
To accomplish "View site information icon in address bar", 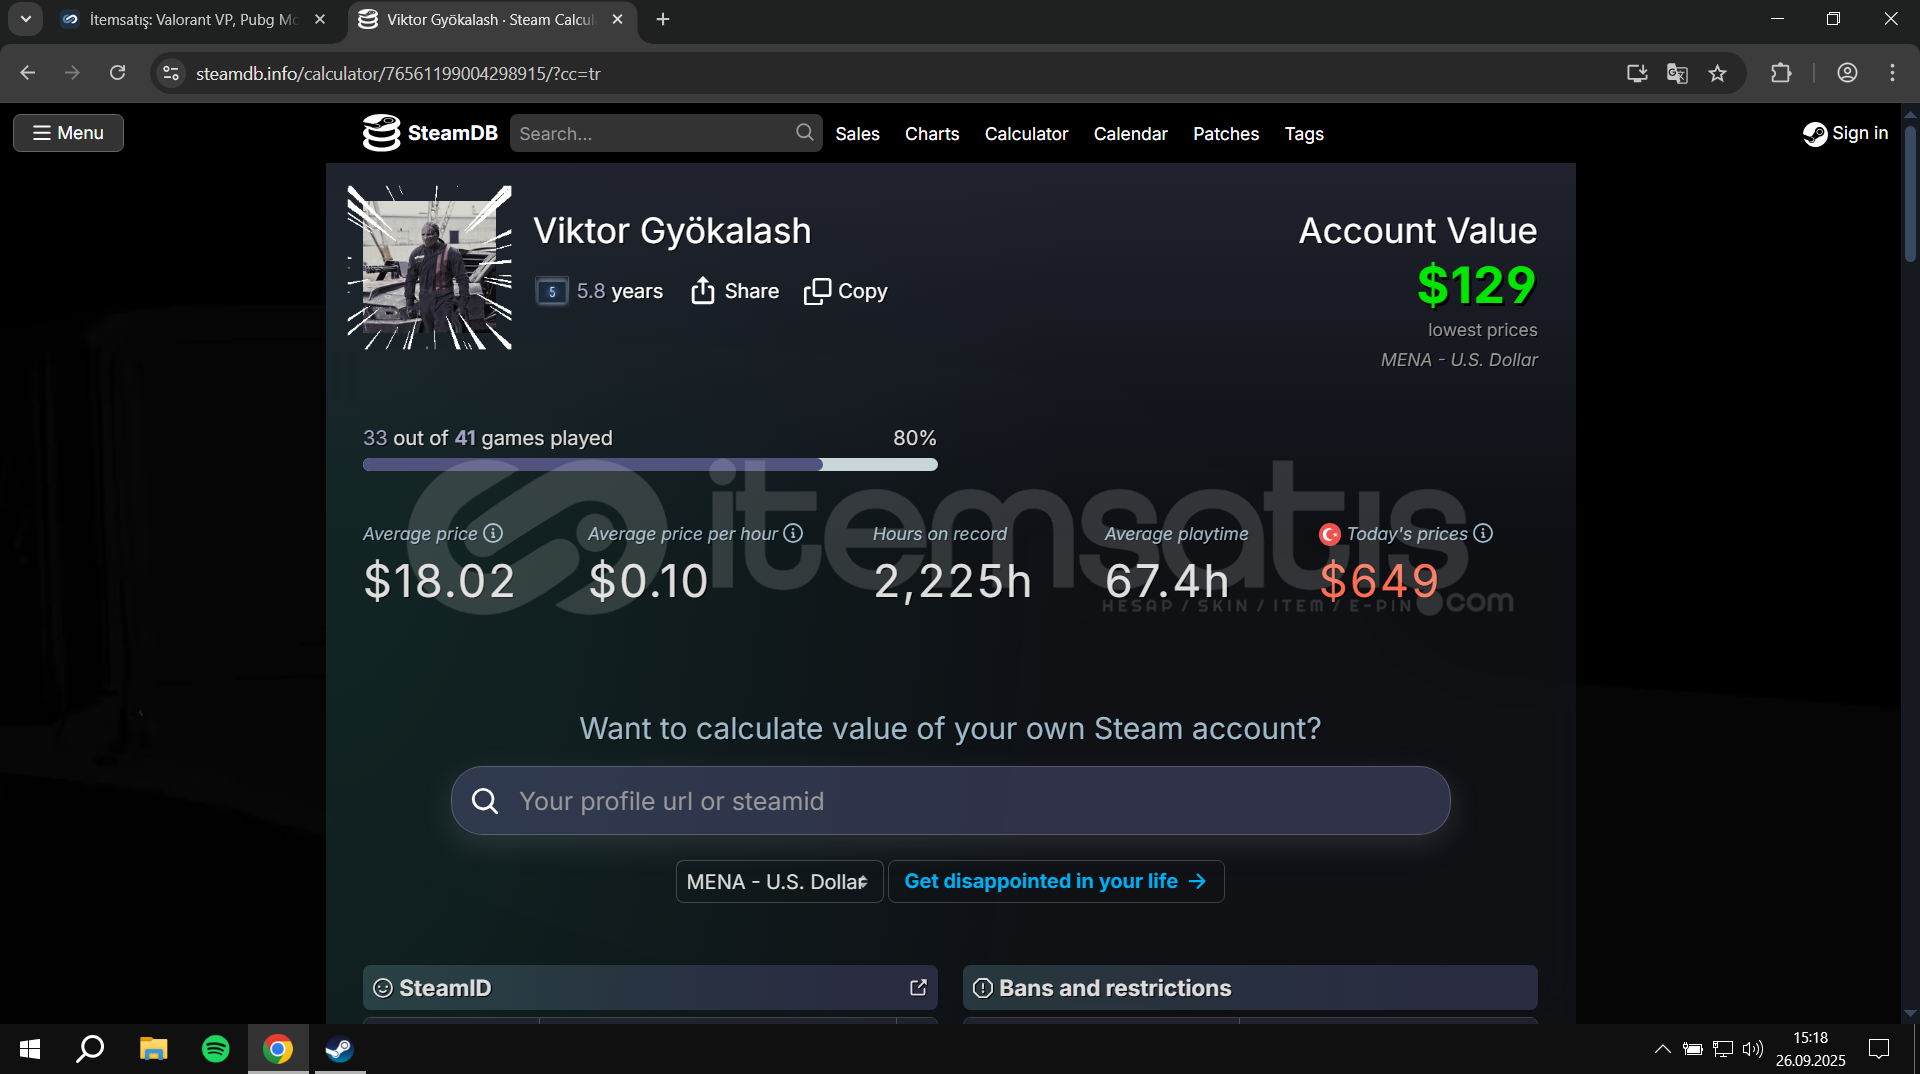I will pos(171,73).
